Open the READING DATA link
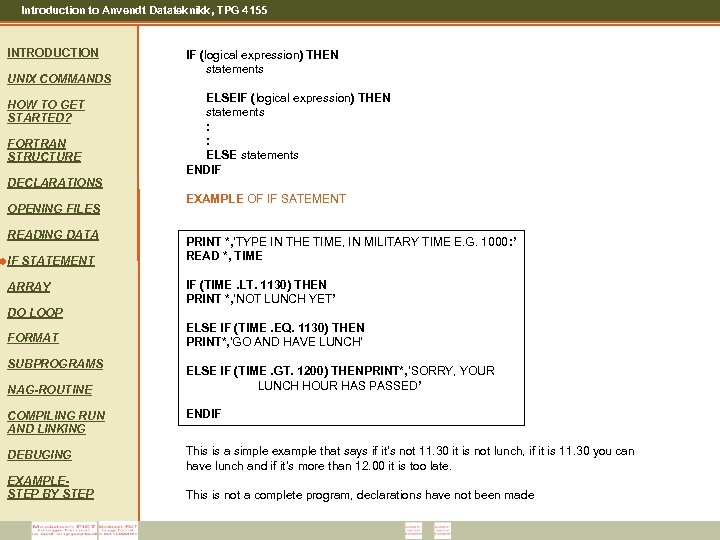The width and height of the screenshot is (720, 540). (53, 235)
